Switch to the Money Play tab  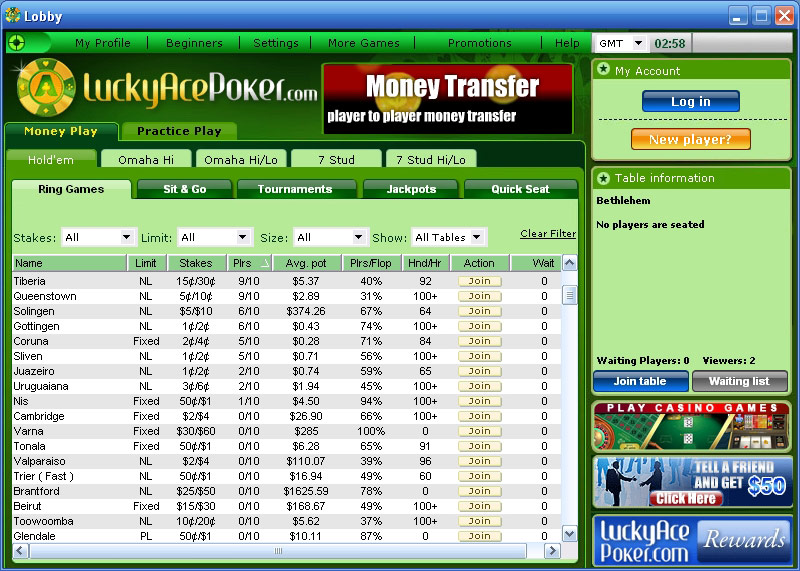pos(61,131)
